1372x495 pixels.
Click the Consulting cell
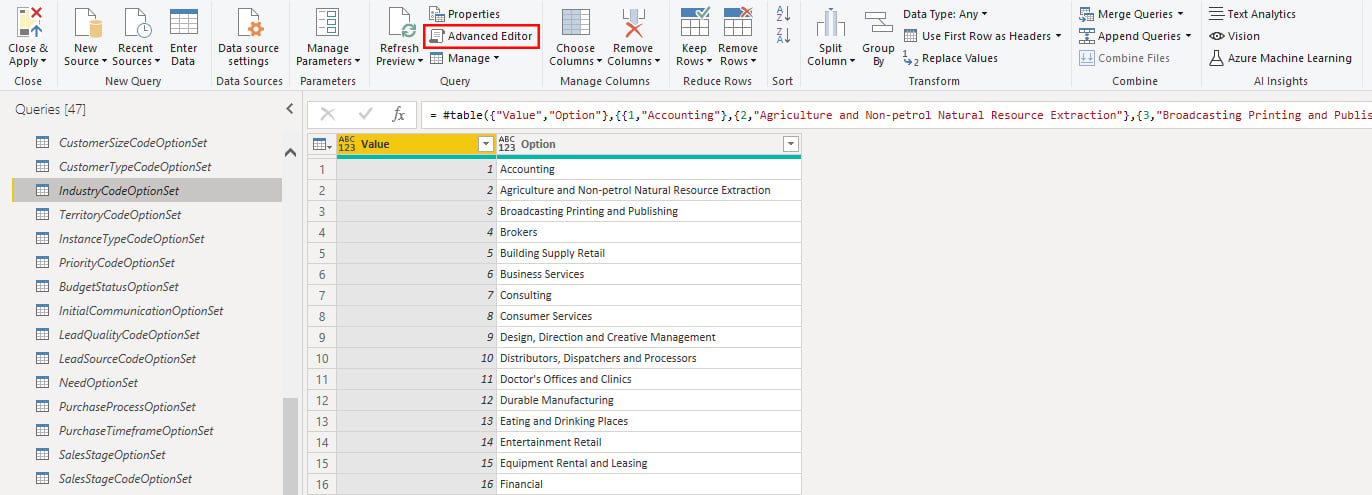648,295
